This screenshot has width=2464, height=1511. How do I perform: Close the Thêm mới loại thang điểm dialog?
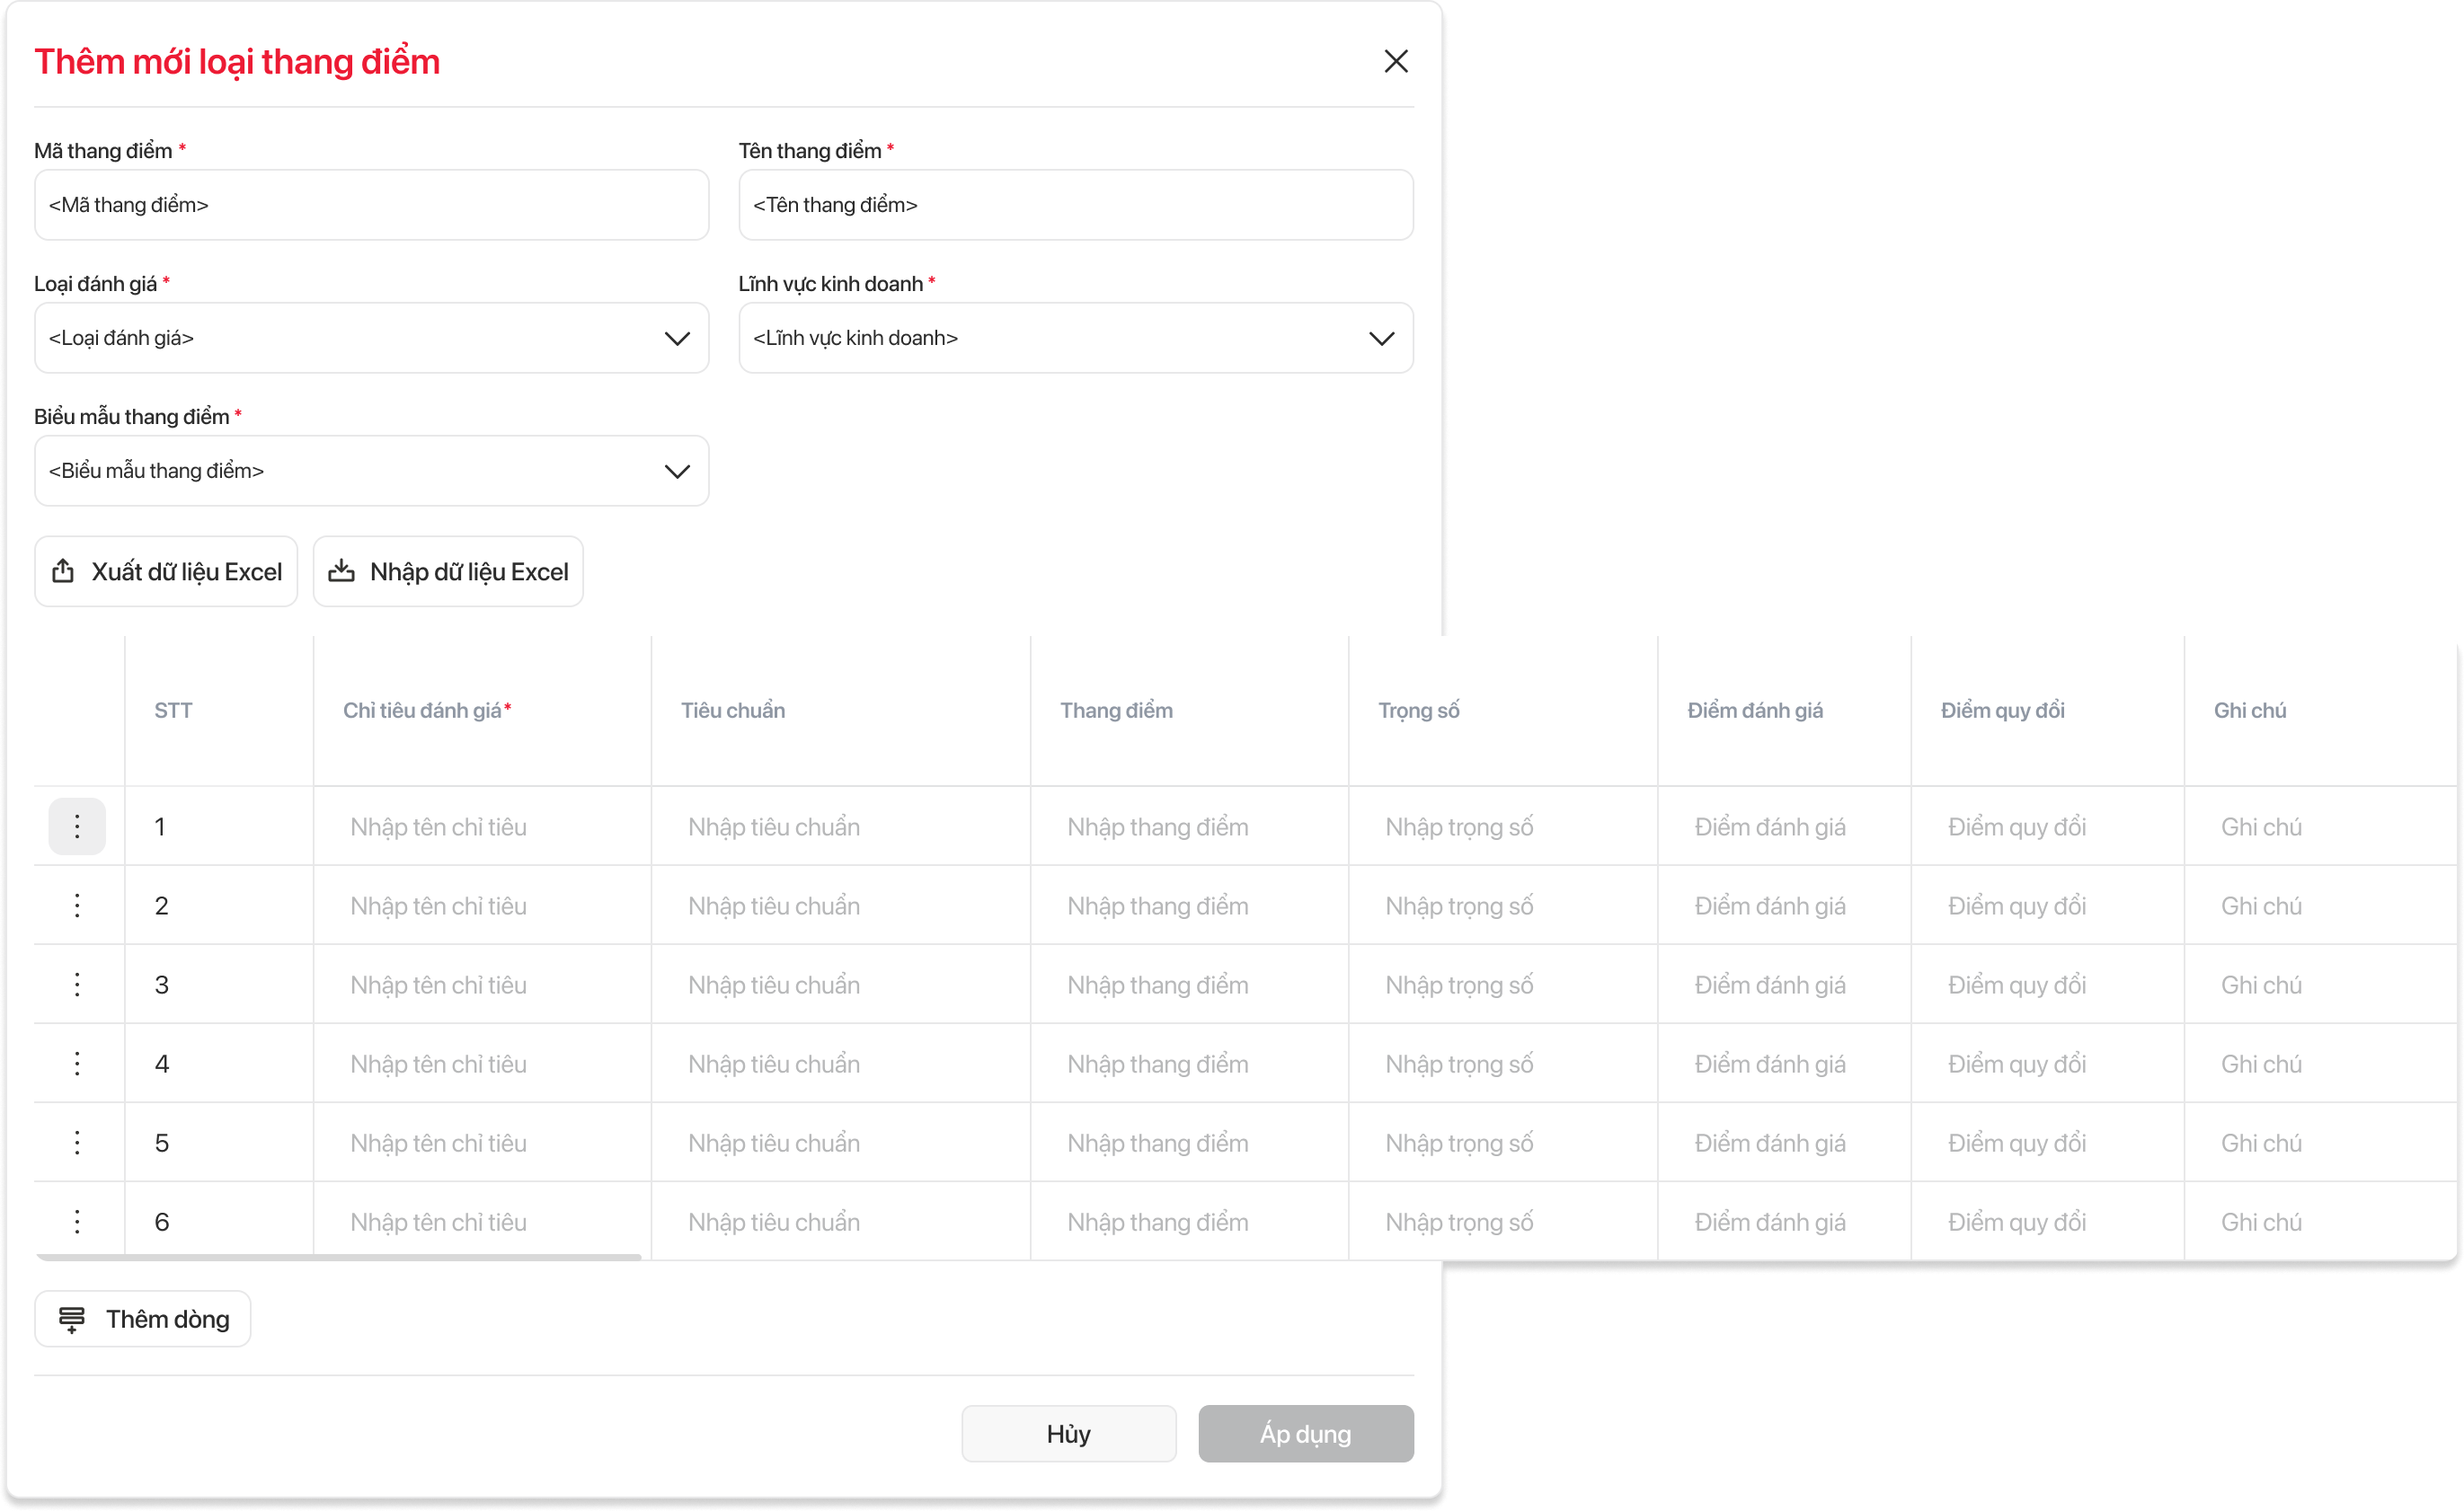tap(1396, 61)
